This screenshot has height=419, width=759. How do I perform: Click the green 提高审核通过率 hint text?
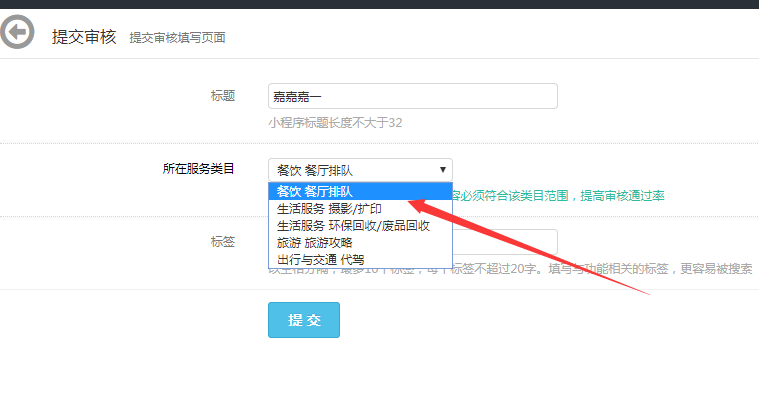(x=623, y=195)
